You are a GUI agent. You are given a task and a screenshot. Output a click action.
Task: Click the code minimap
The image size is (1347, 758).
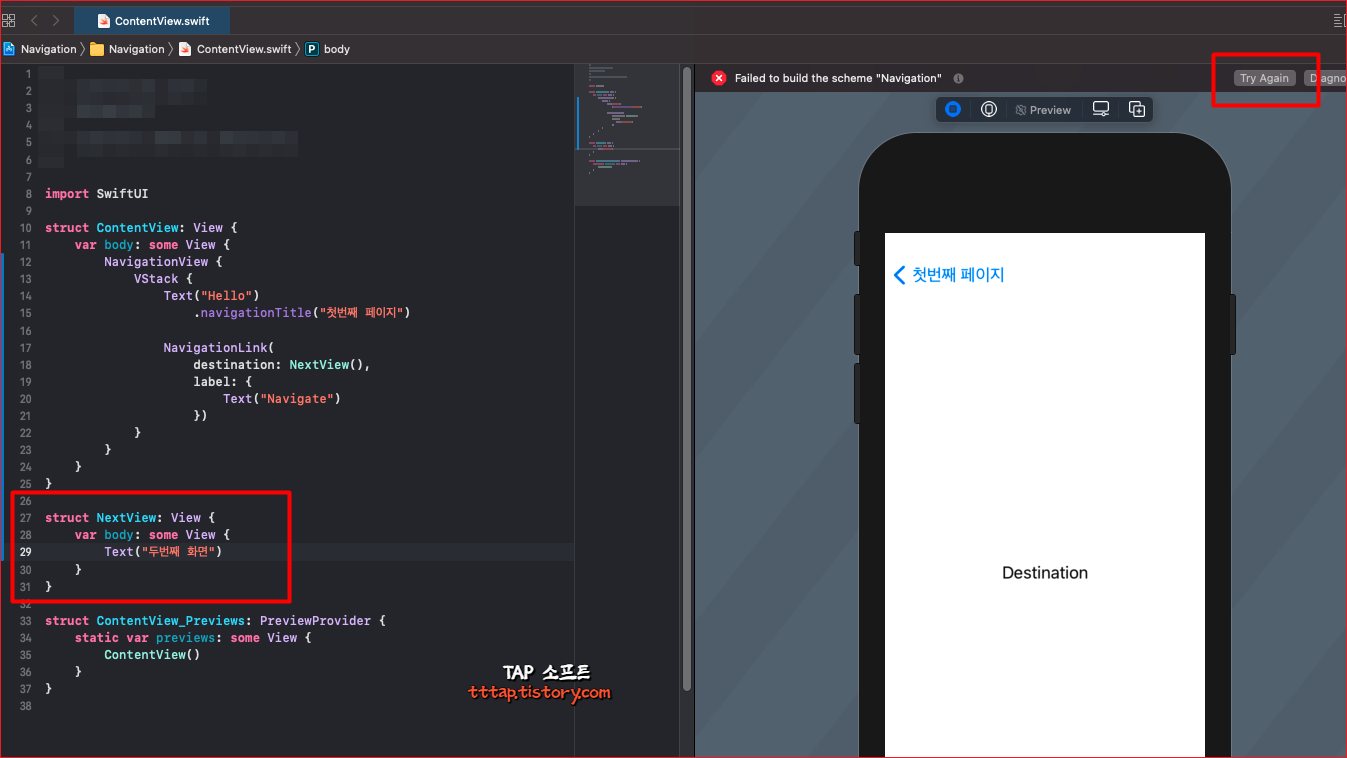[x=626, y=135]
